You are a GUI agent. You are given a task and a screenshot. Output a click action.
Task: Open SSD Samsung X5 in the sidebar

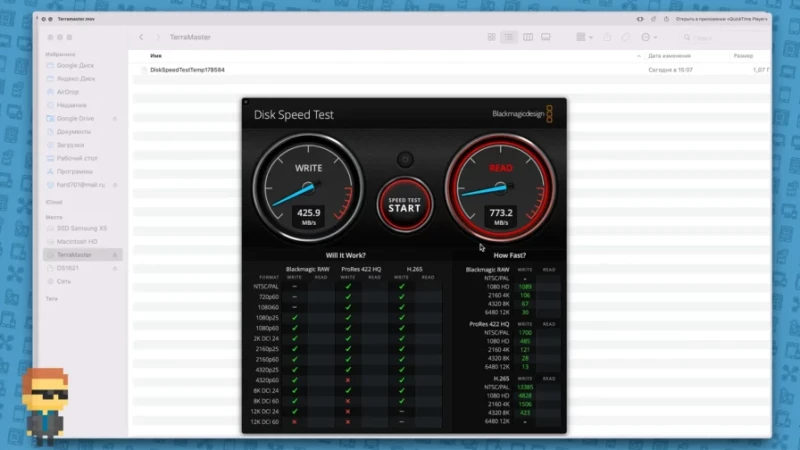(x=82, y=228)
